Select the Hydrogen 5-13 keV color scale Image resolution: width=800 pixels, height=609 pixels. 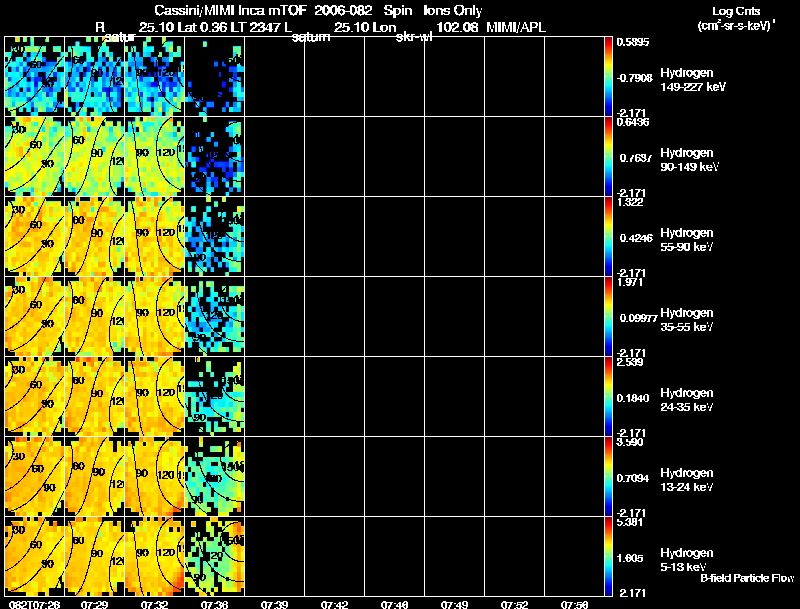609,557
